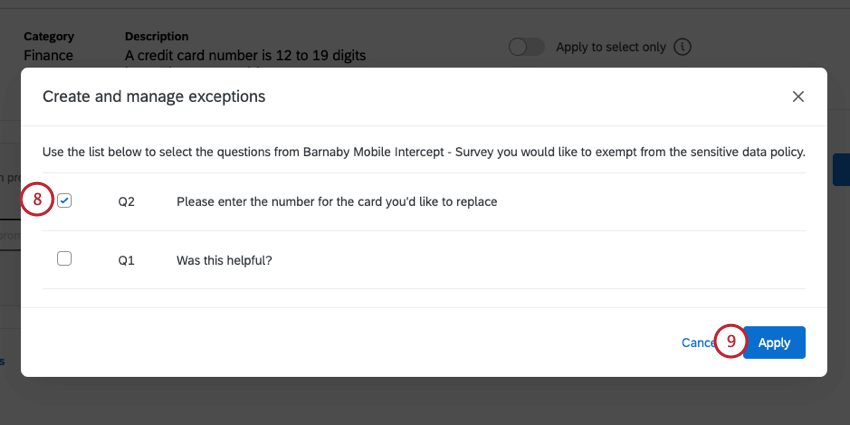Click the info icon beside Apply to select only

[x=683, y=47]
